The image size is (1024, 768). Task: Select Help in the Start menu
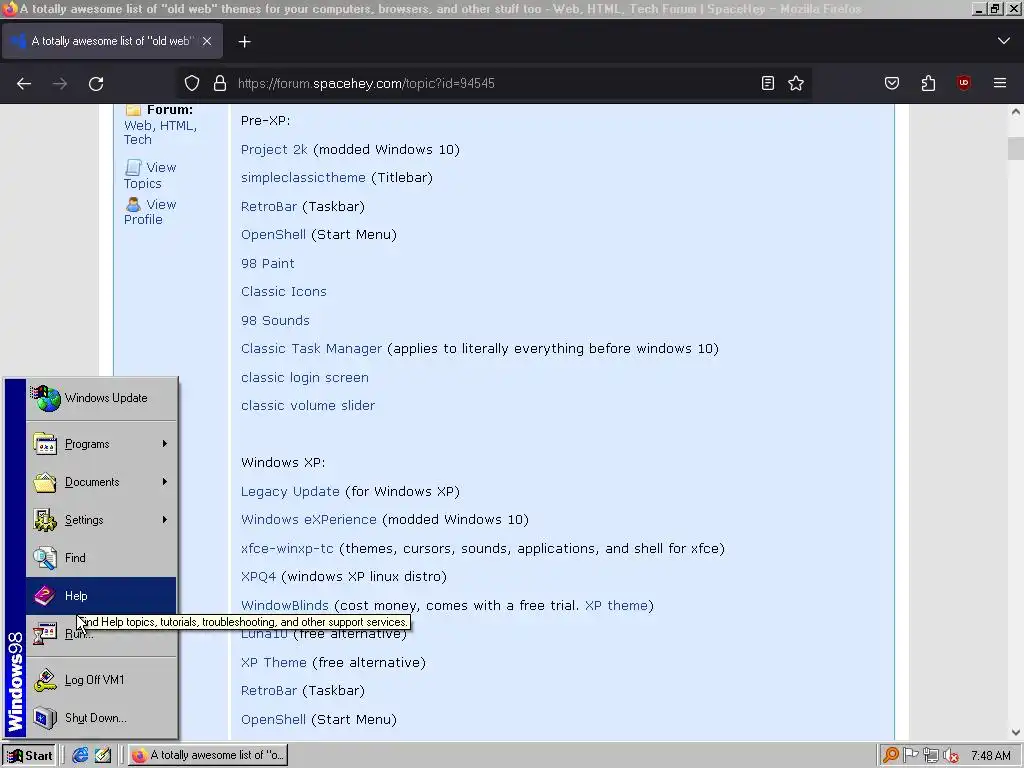click(101, 596)
